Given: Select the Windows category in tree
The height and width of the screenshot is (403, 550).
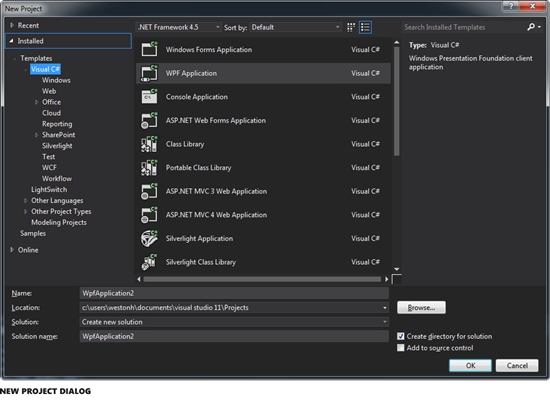Looking at the screenshot, I should pyautogui.click(x=56, y=80).
